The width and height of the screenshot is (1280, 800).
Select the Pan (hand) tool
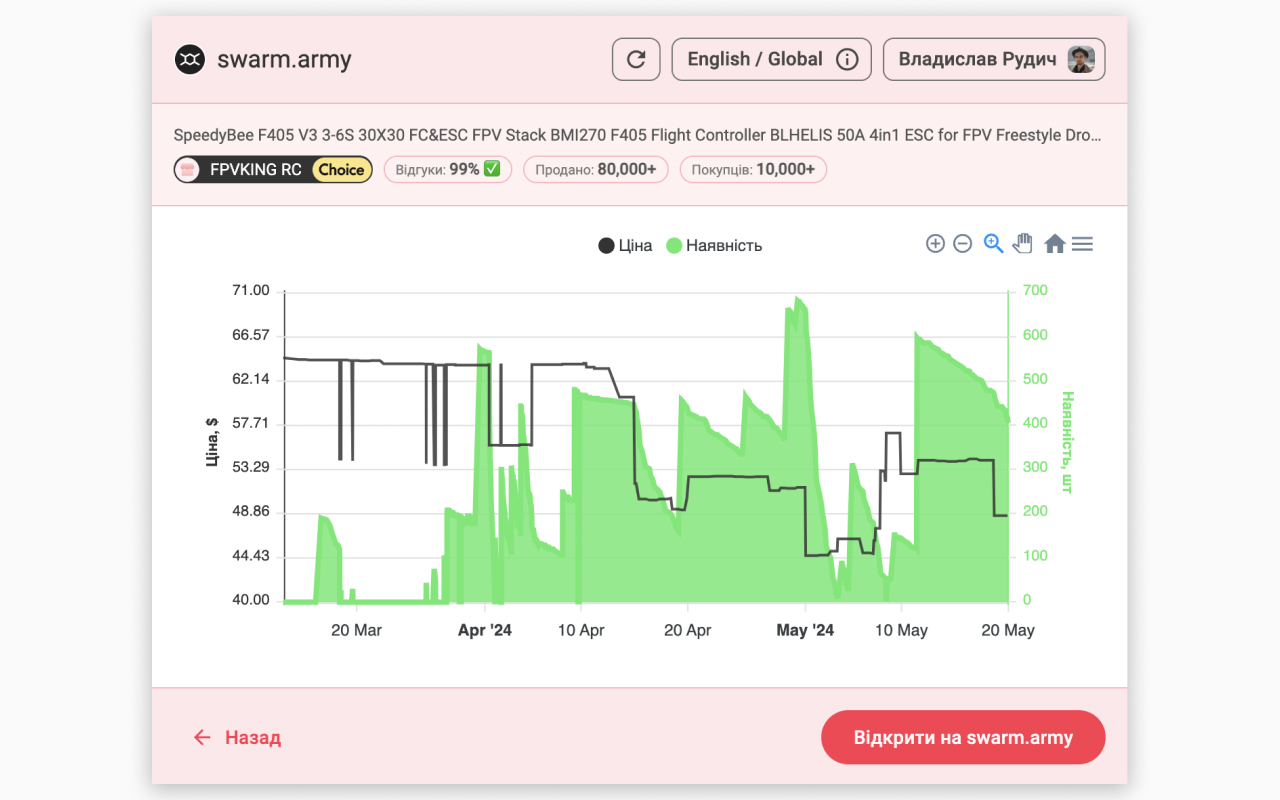tap(1022, 243)
